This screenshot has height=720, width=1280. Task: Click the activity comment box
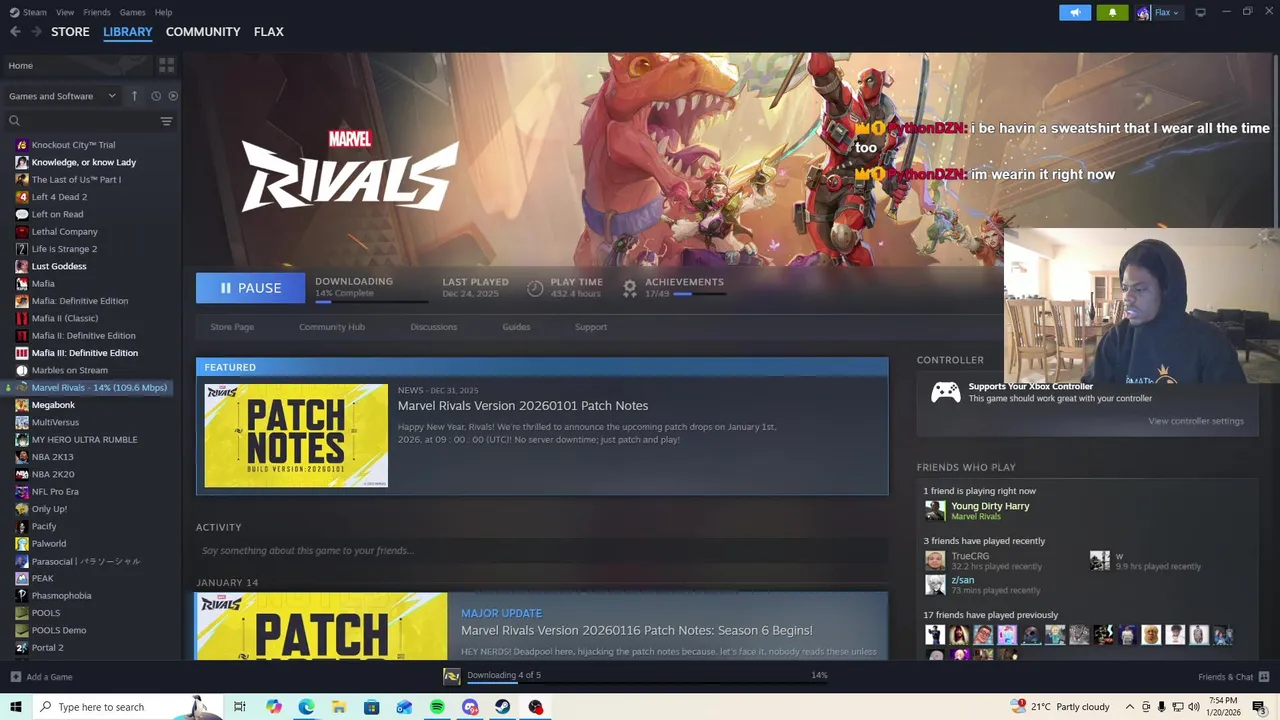(x=542, y=551)
